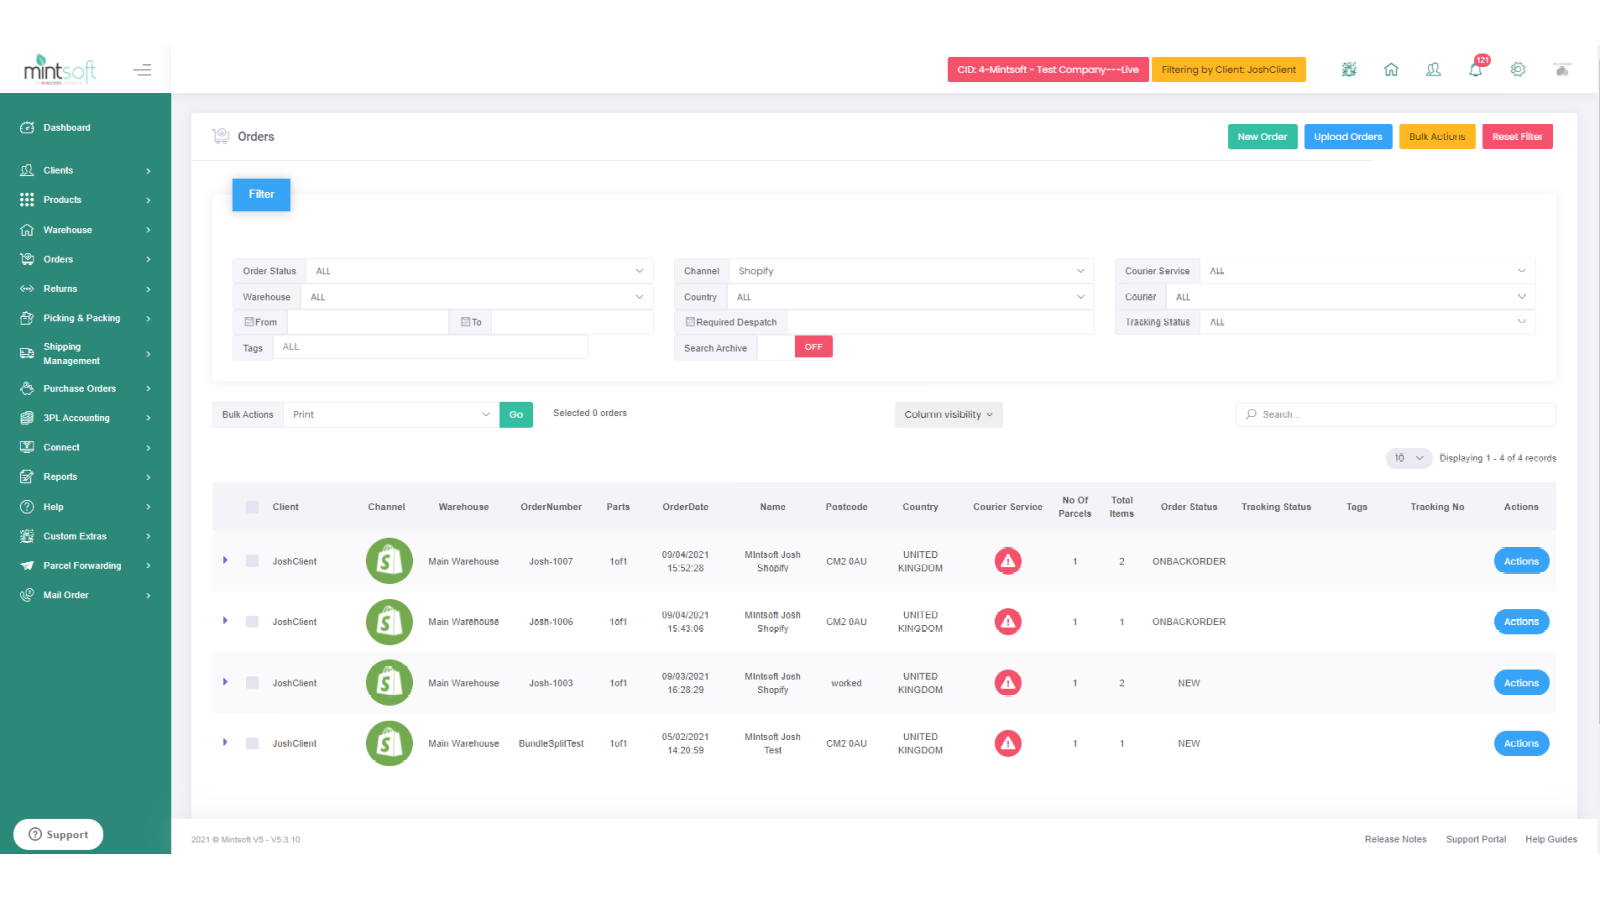Open the settings gear in the top bar
Image resolution: width=1600 pixels, height=900 pixels.
tap(1518, 69)
